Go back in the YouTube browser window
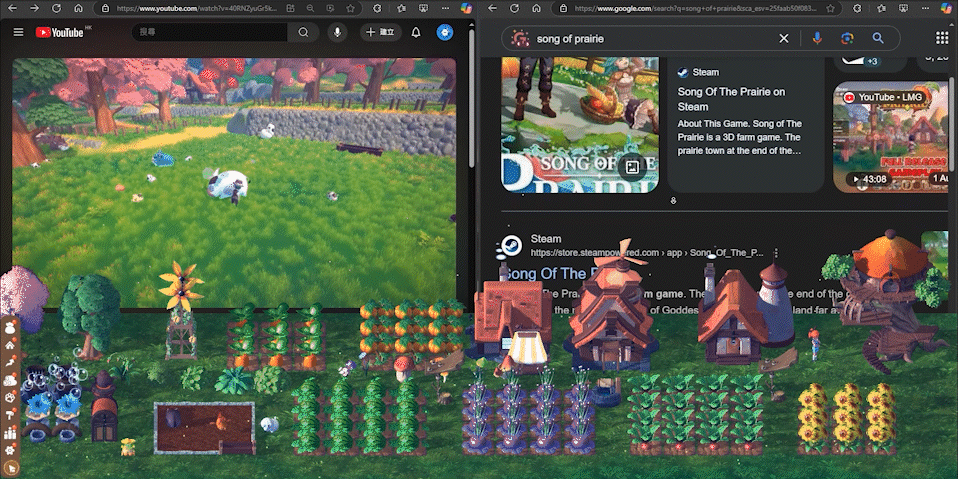The image size is (958, 479). pos(12,8)
